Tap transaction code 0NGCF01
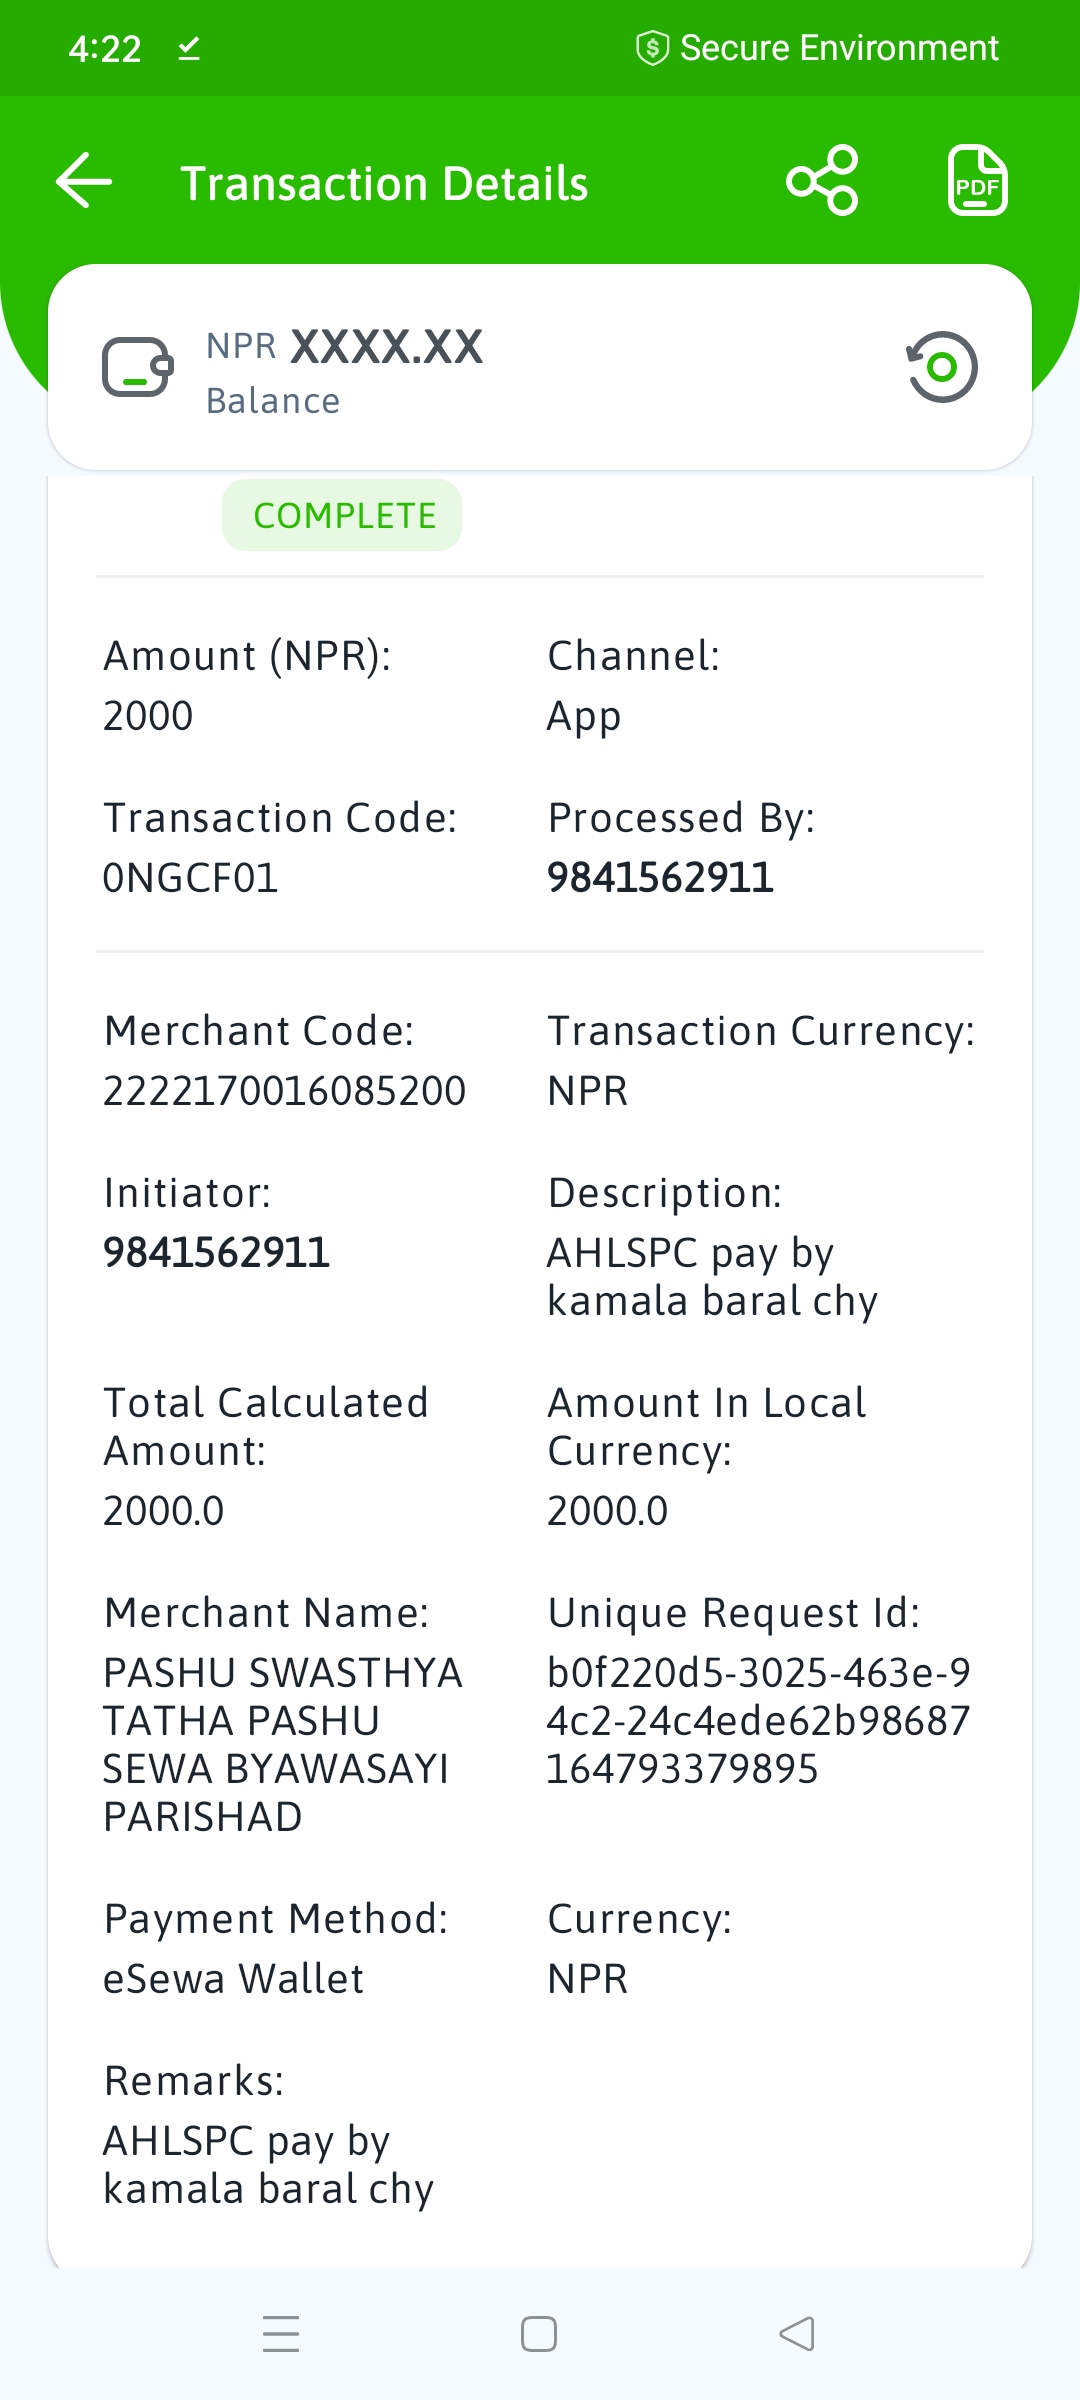This screenshot has width=1080, height=2400. tap(190, 878)
